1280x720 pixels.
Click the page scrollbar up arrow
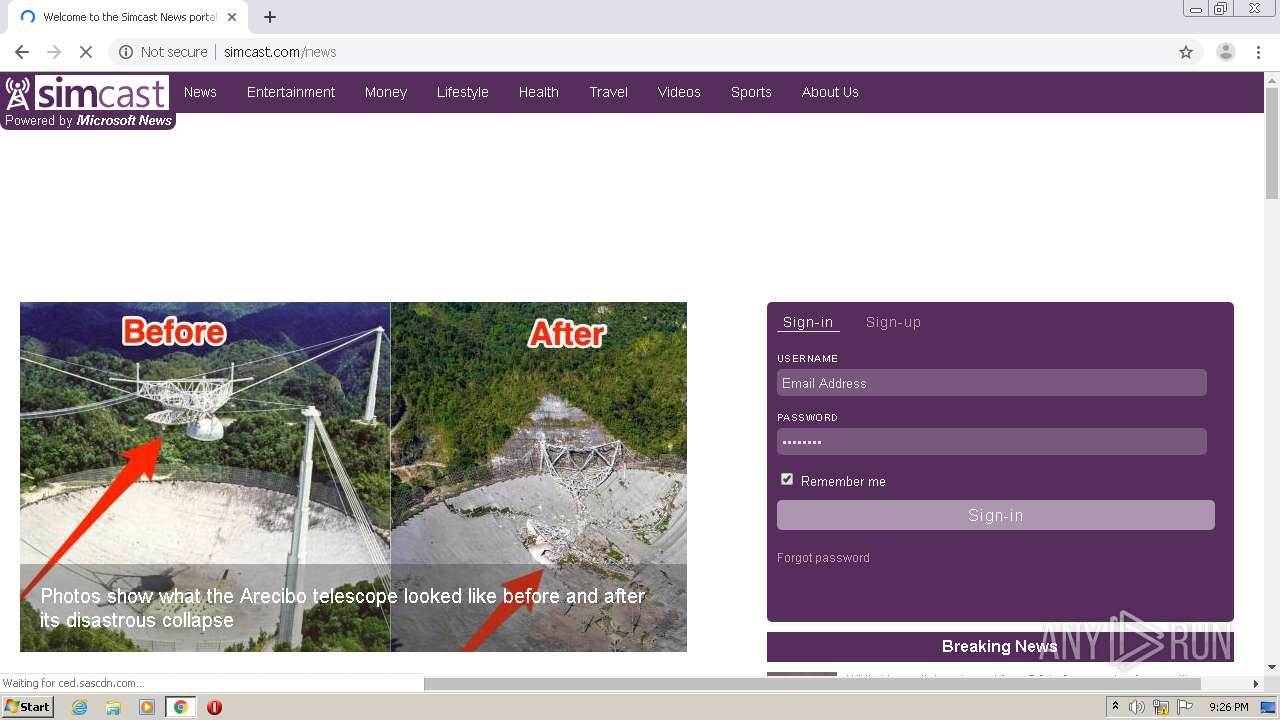click(x=1272, y=78)
